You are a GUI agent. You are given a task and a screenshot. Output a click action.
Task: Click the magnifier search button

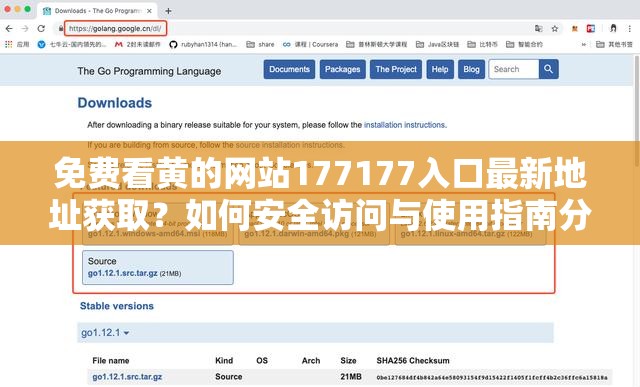(x=549, y=69)
